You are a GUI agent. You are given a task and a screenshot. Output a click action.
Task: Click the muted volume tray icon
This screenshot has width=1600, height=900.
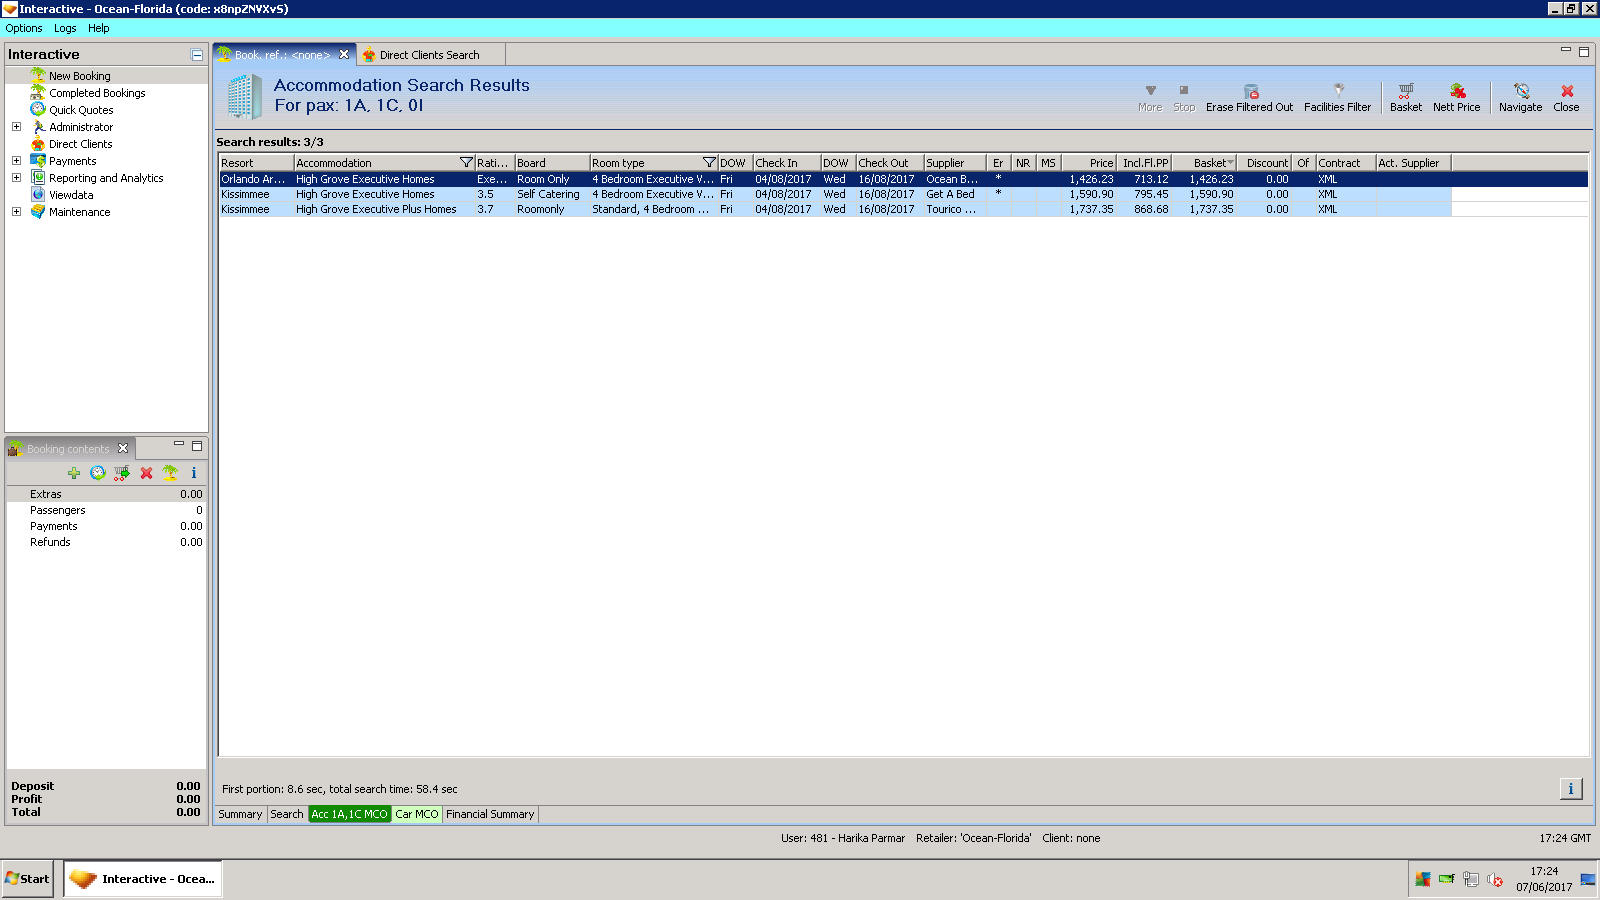coord(1496,880)
